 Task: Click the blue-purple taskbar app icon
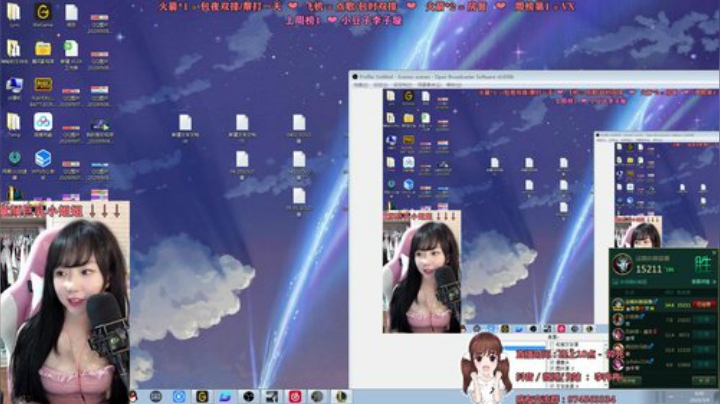(225, 396)
